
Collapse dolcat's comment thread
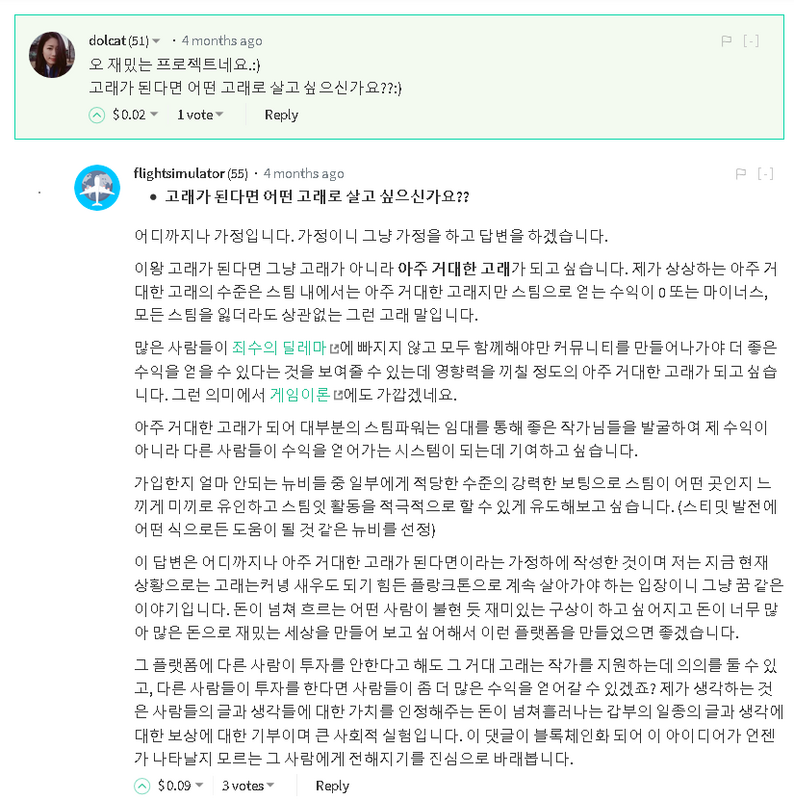(x=751, y=41)
